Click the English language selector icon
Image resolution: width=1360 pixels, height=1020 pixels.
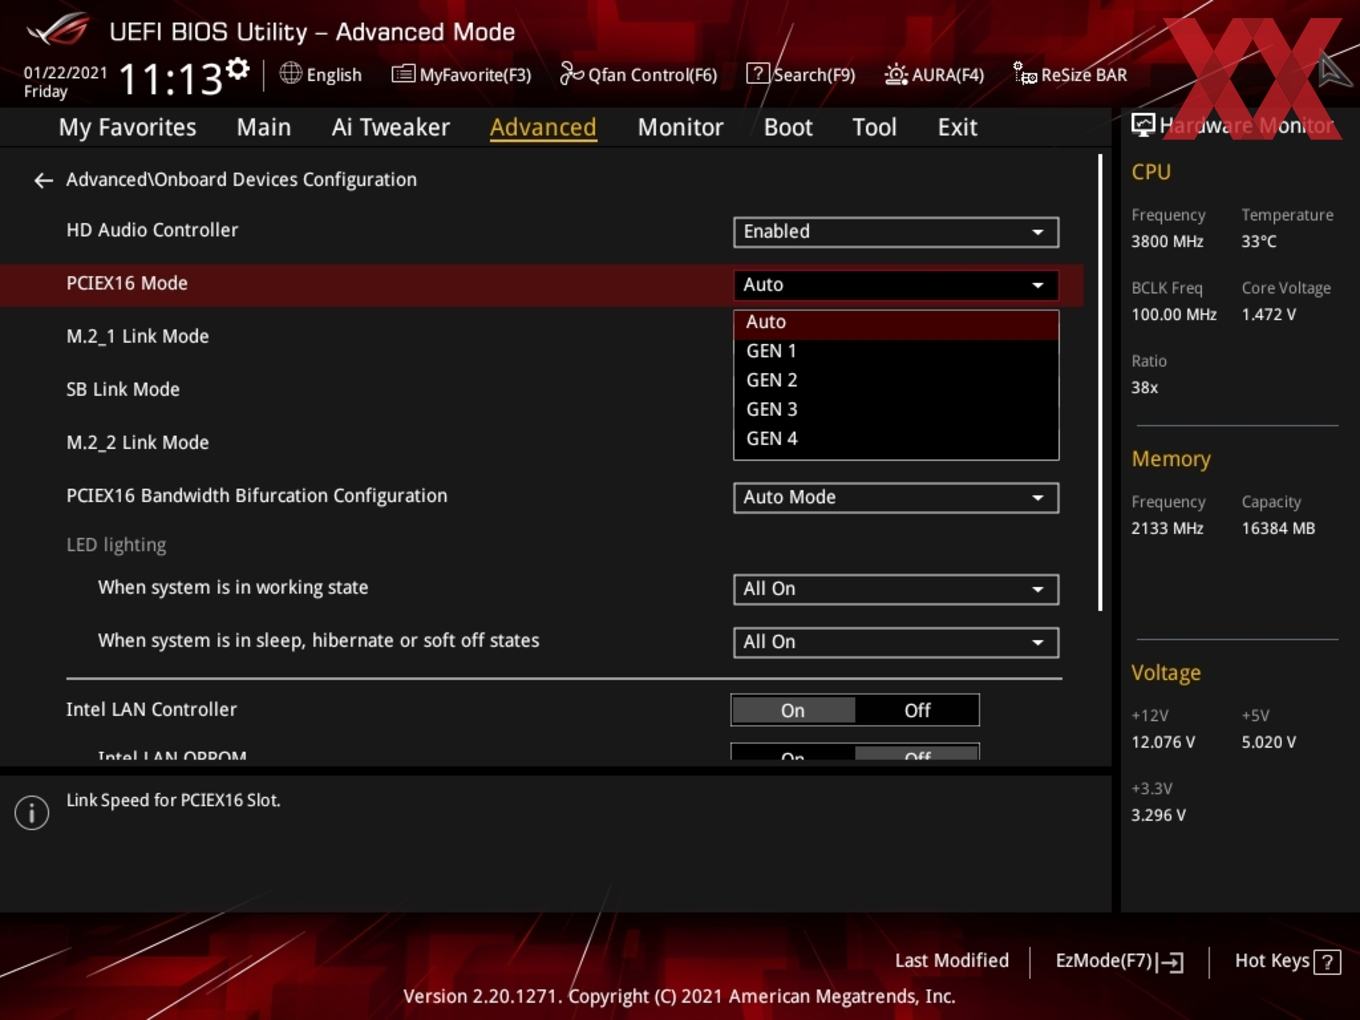pyautogui.click(x=290, y=74)
